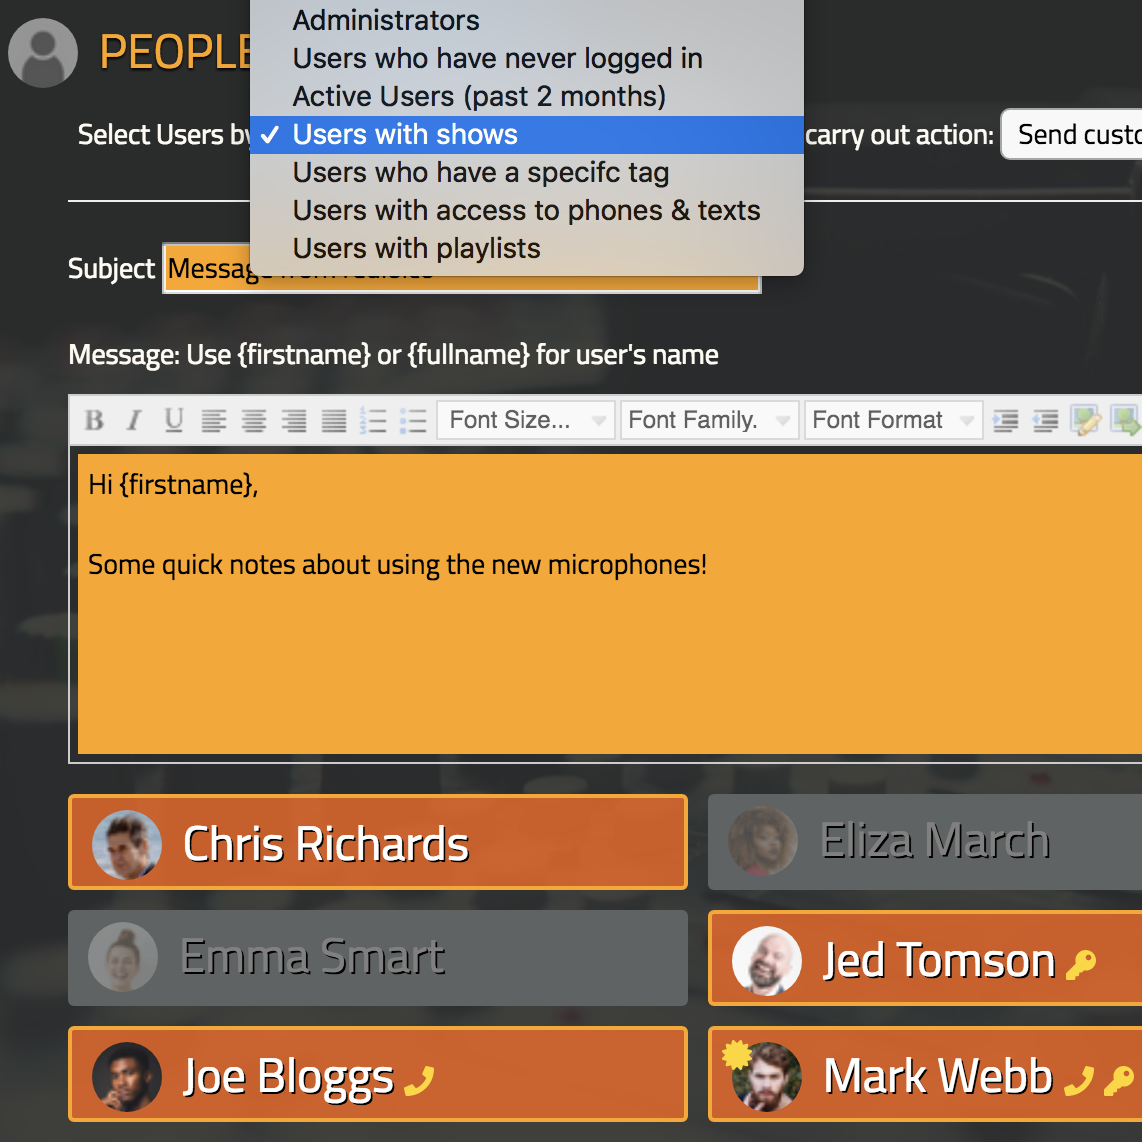The width and height of the screenshot is (1142, 1142).
Task: Open the Font Family dropdown
Action: (x=707, y=420)
